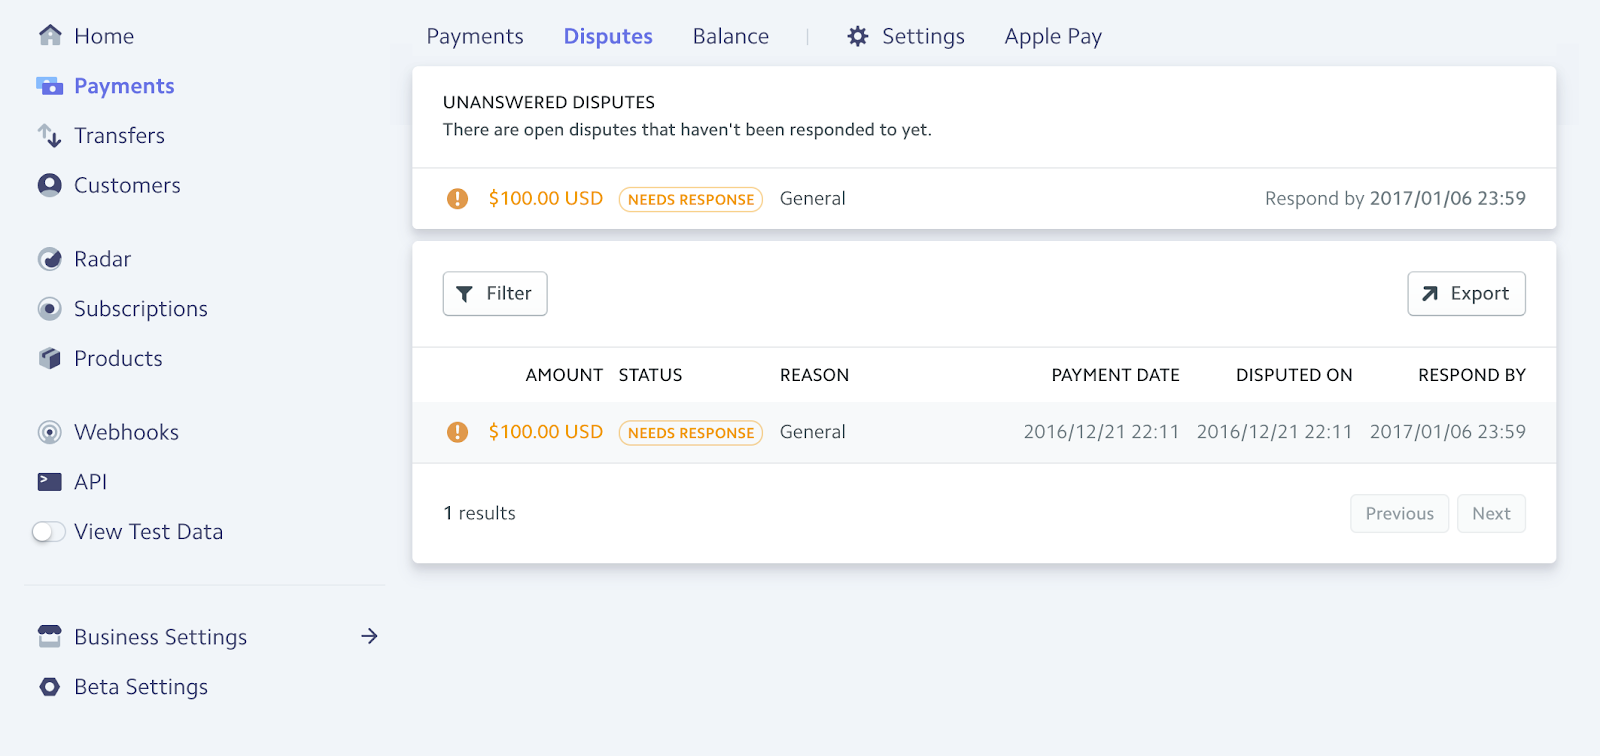
Task: Select the dispute row dated 2016/12/21
Action: [984, 432]
